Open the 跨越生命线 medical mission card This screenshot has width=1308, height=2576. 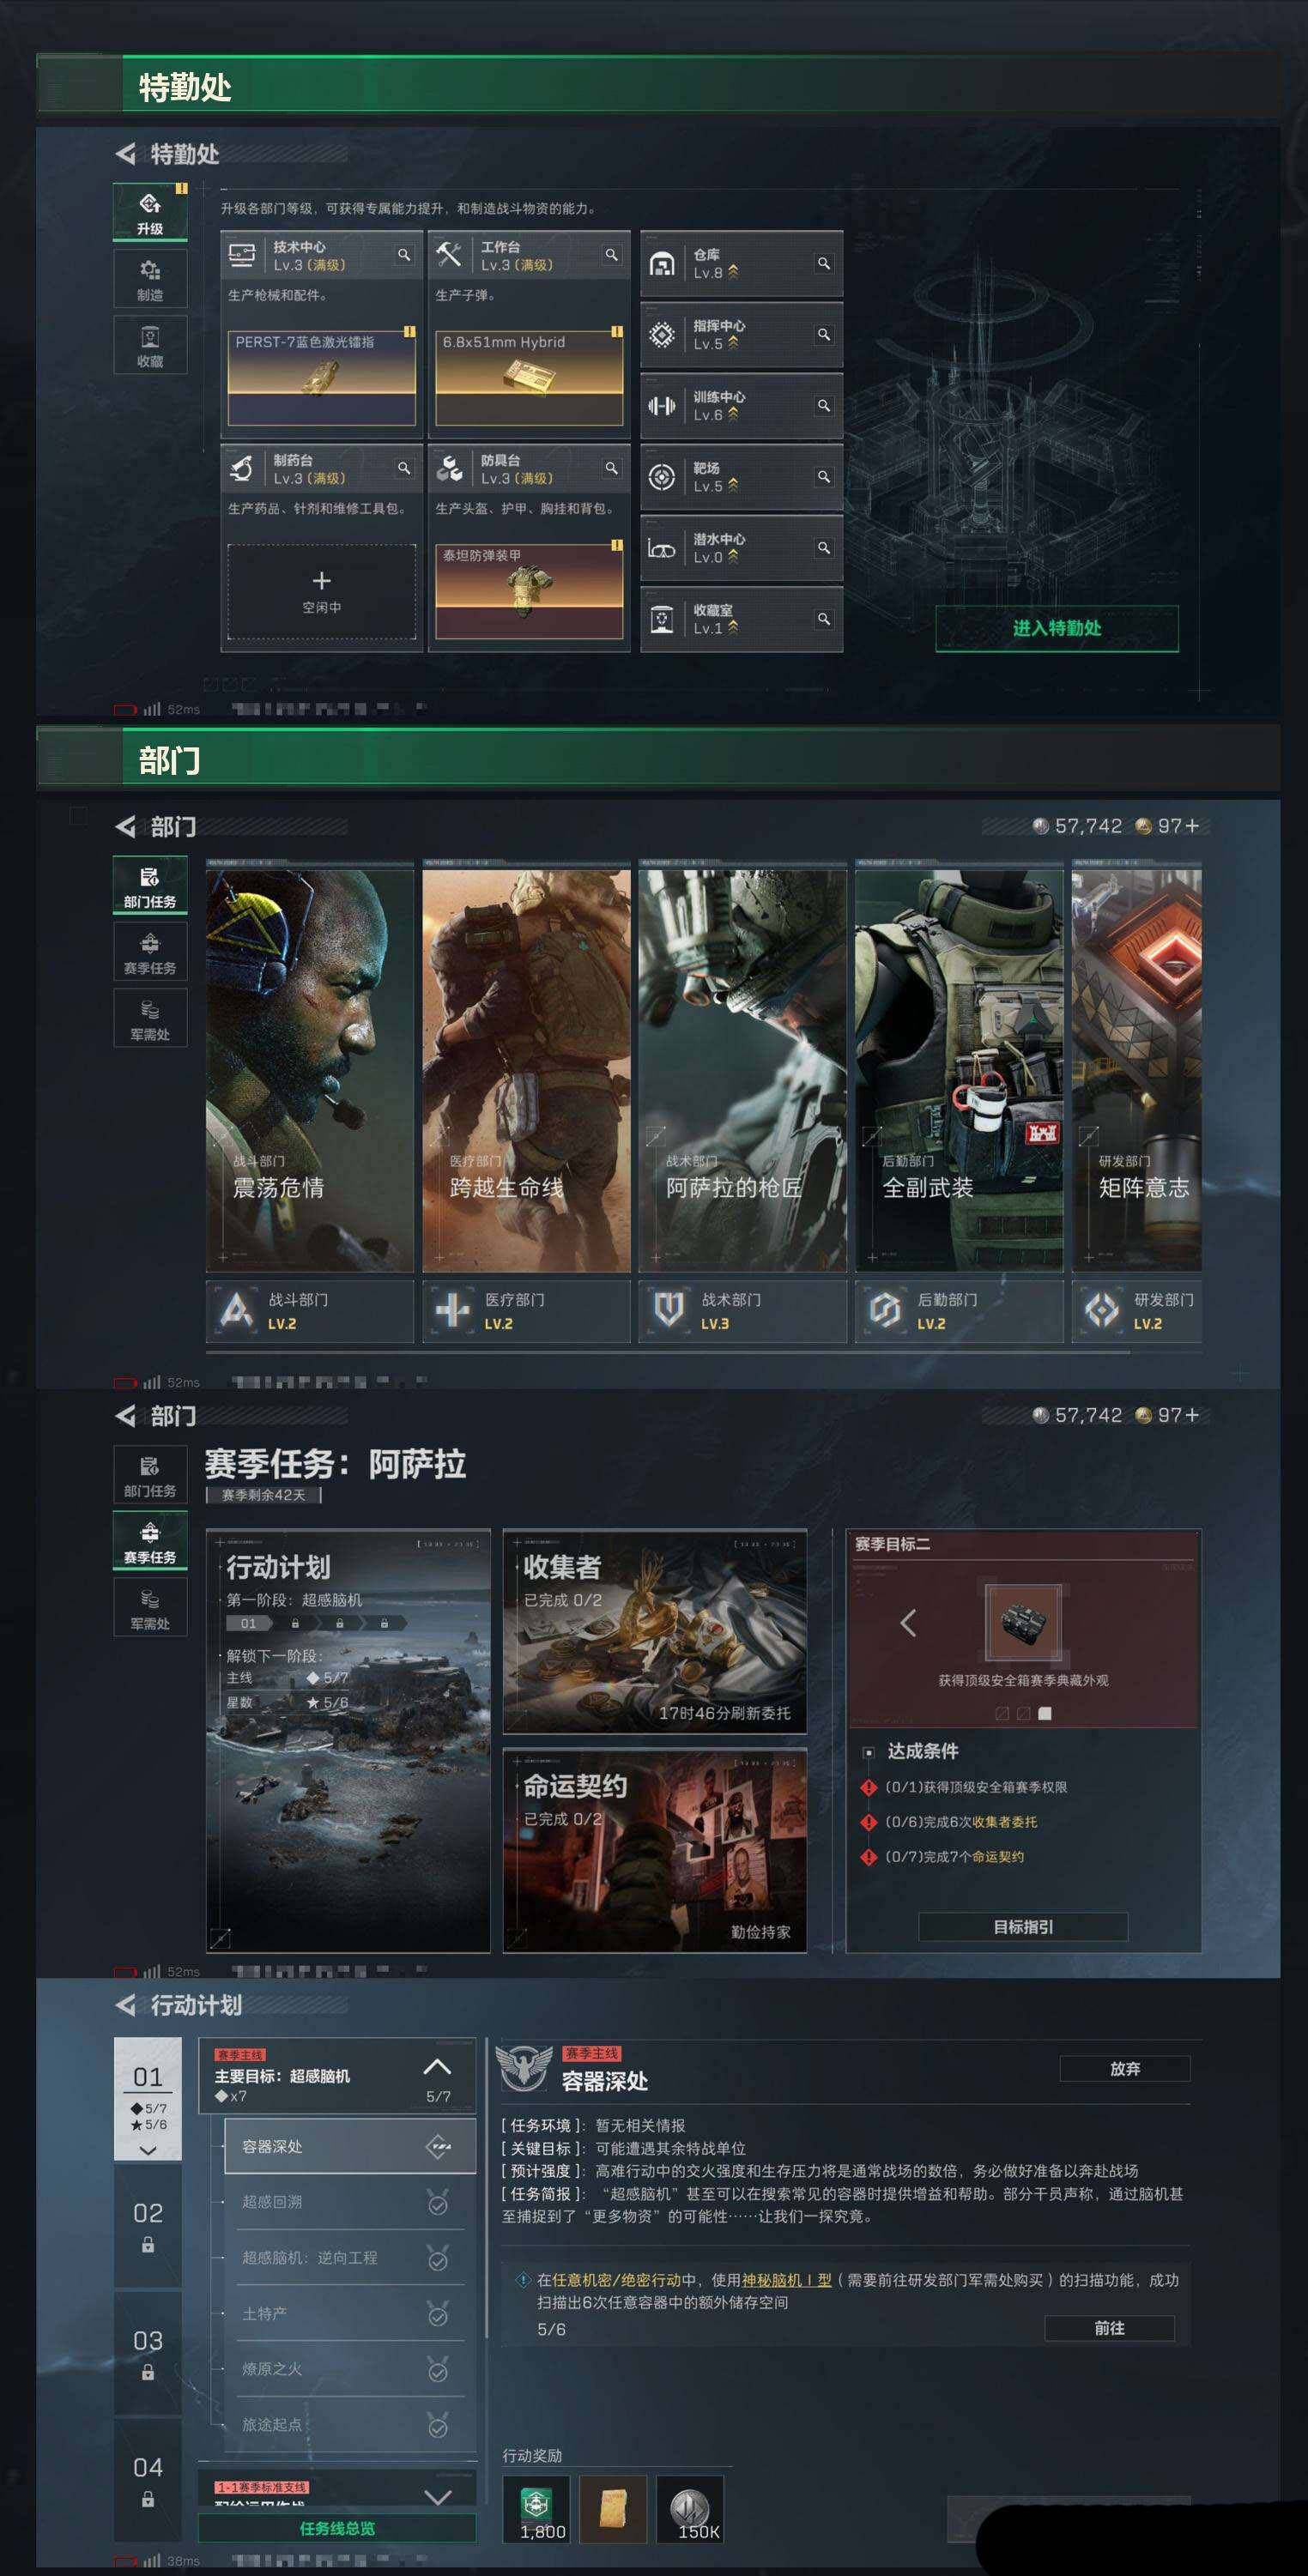coord(526,1070)
